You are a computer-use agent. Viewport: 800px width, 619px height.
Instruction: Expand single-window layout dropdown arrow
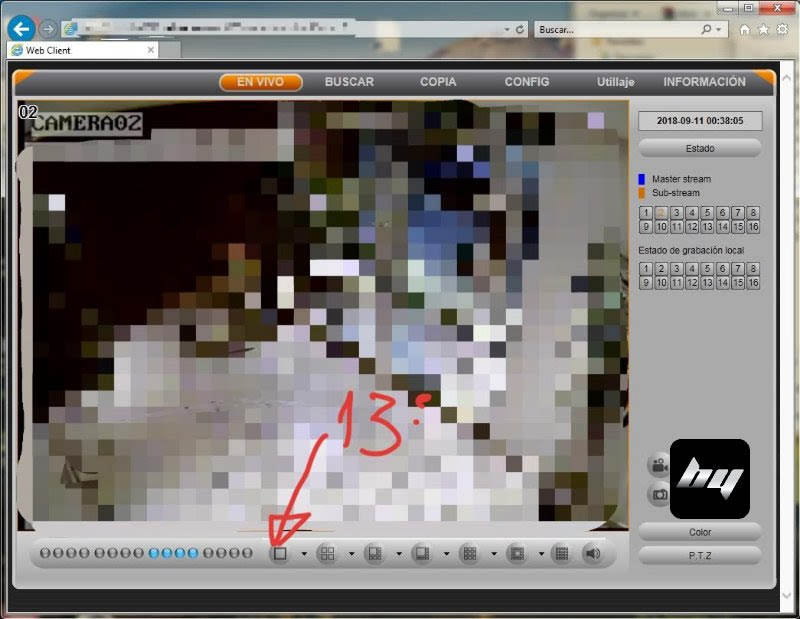click(x=304, y=554)
